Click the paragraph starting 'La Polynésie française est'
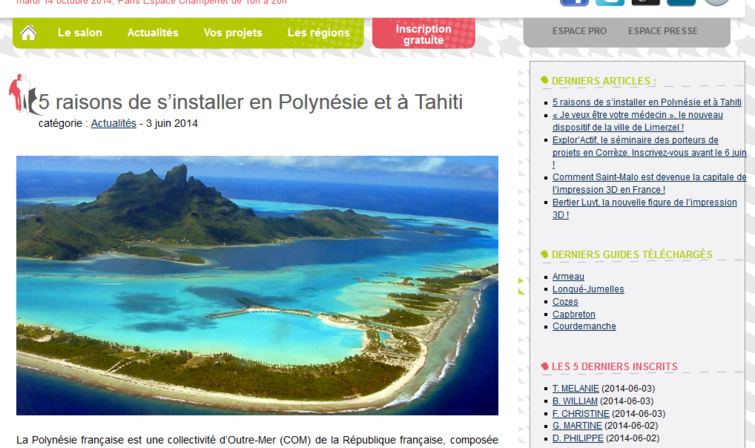755x448 pixels. 257,440
